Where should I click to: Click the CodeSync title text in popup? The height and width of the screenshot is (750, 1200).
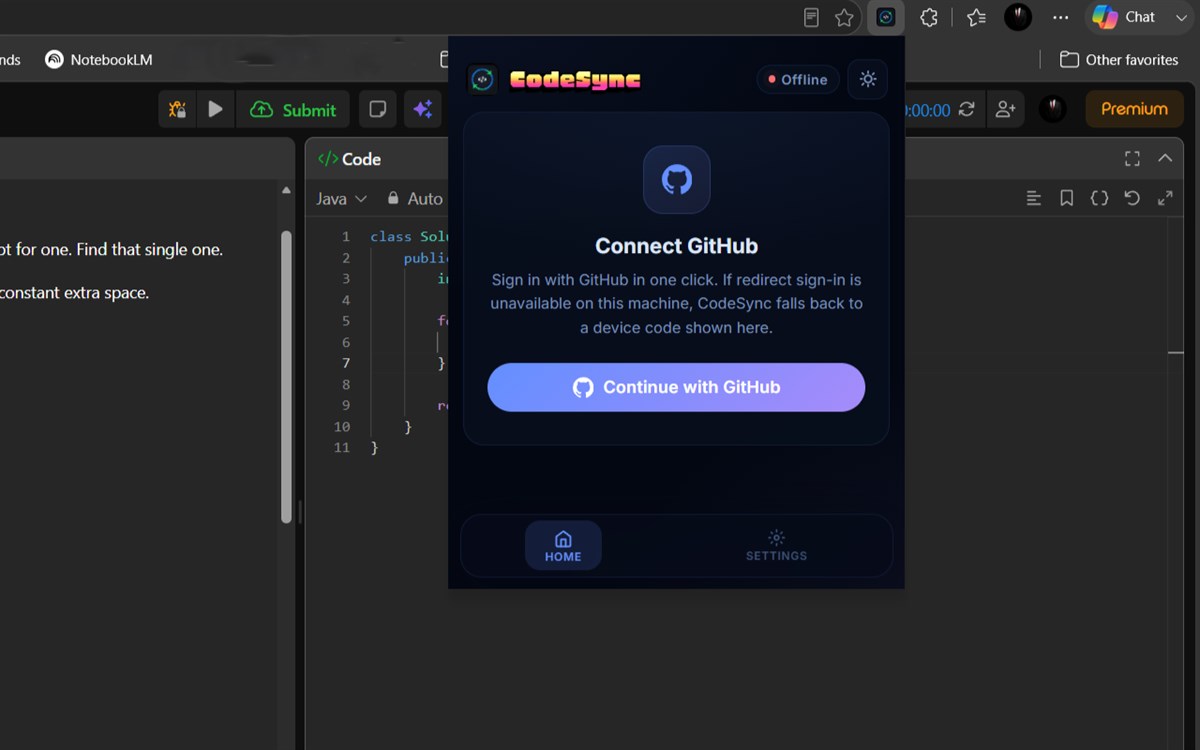[x=575, y=80]
